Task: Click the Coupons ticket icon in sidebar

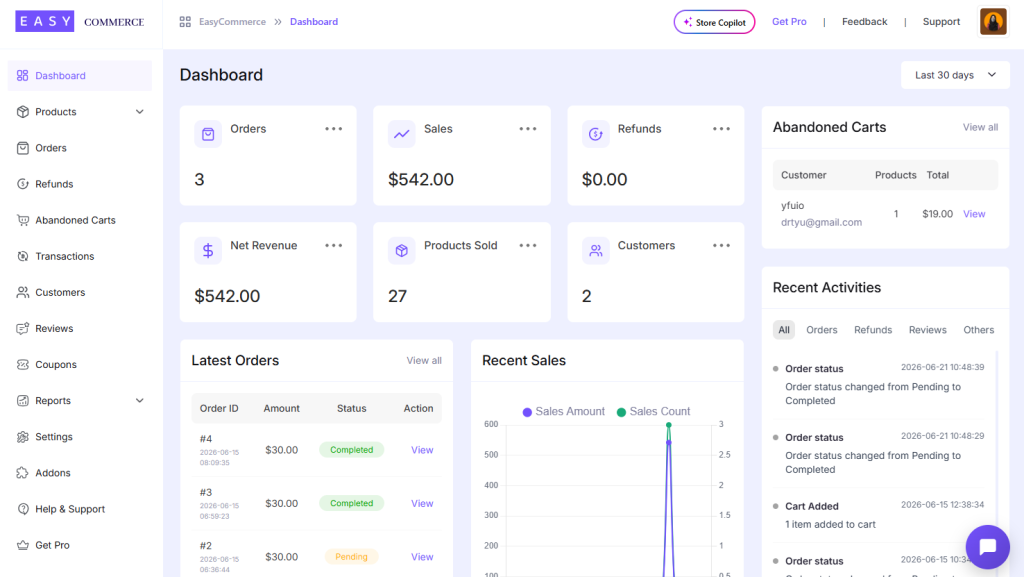Action: point(23,364)
